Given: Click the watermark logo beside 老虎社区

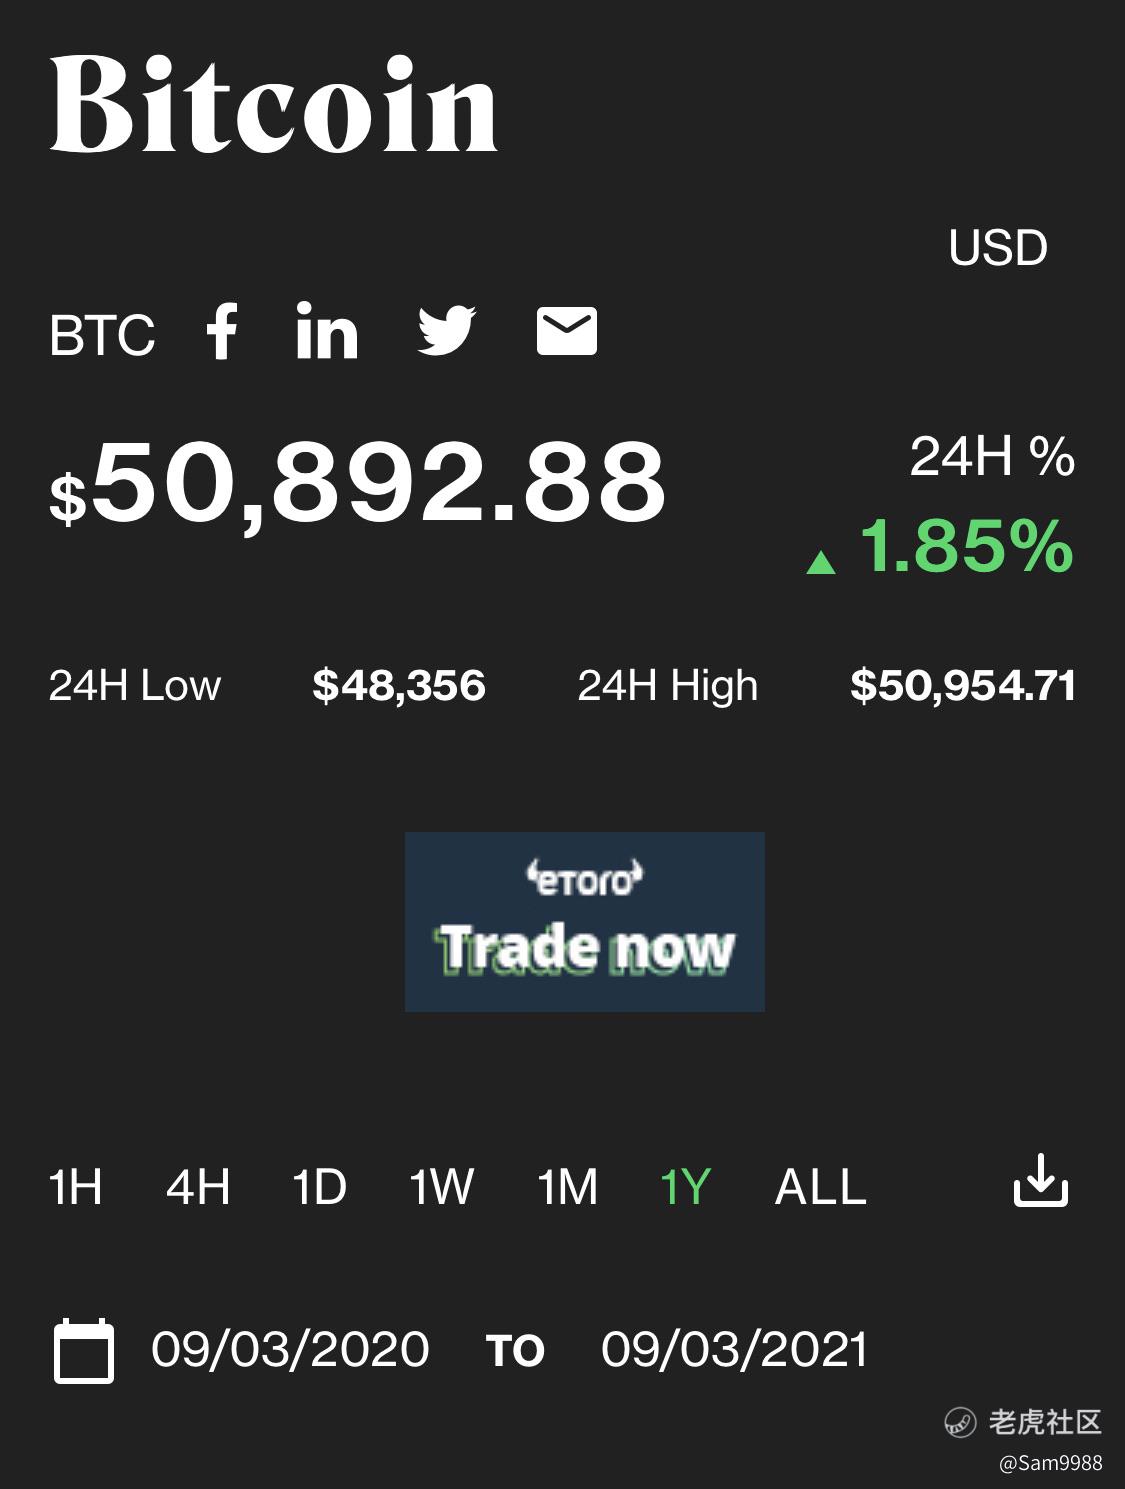Looking at the screenshot, I should point(960,1422).
